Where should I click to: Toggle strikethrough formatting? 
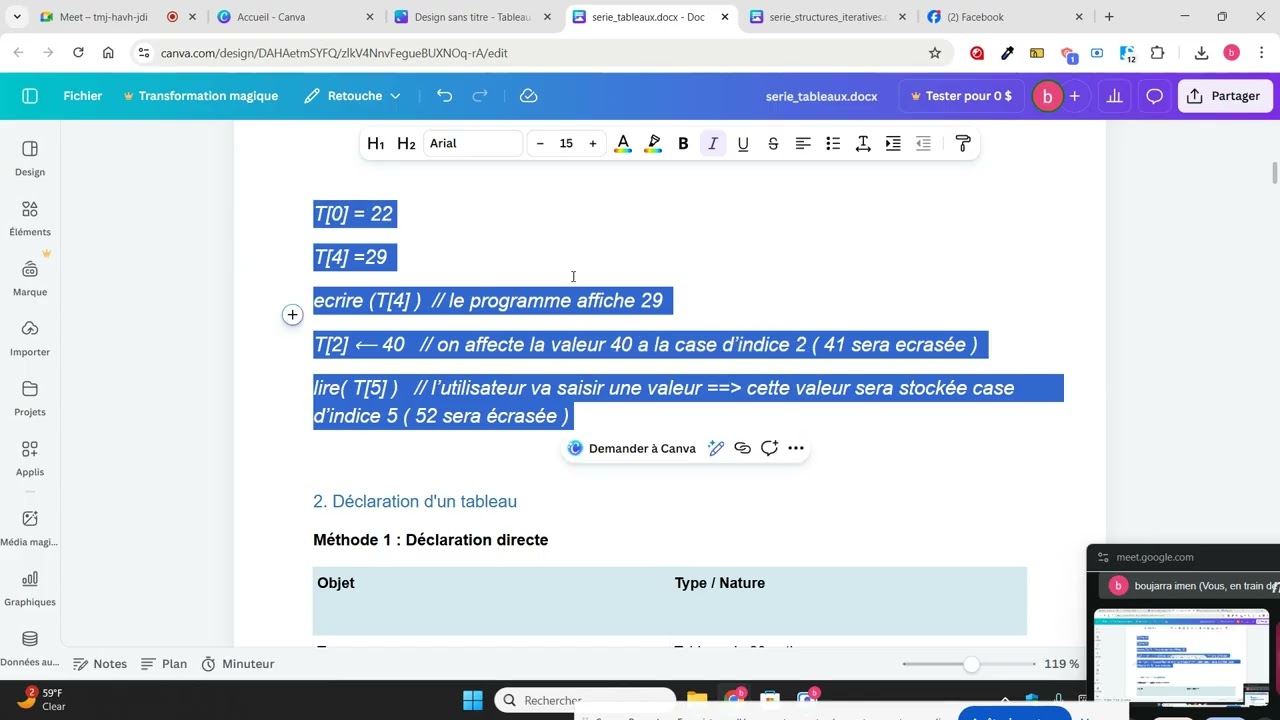[773, 144]
